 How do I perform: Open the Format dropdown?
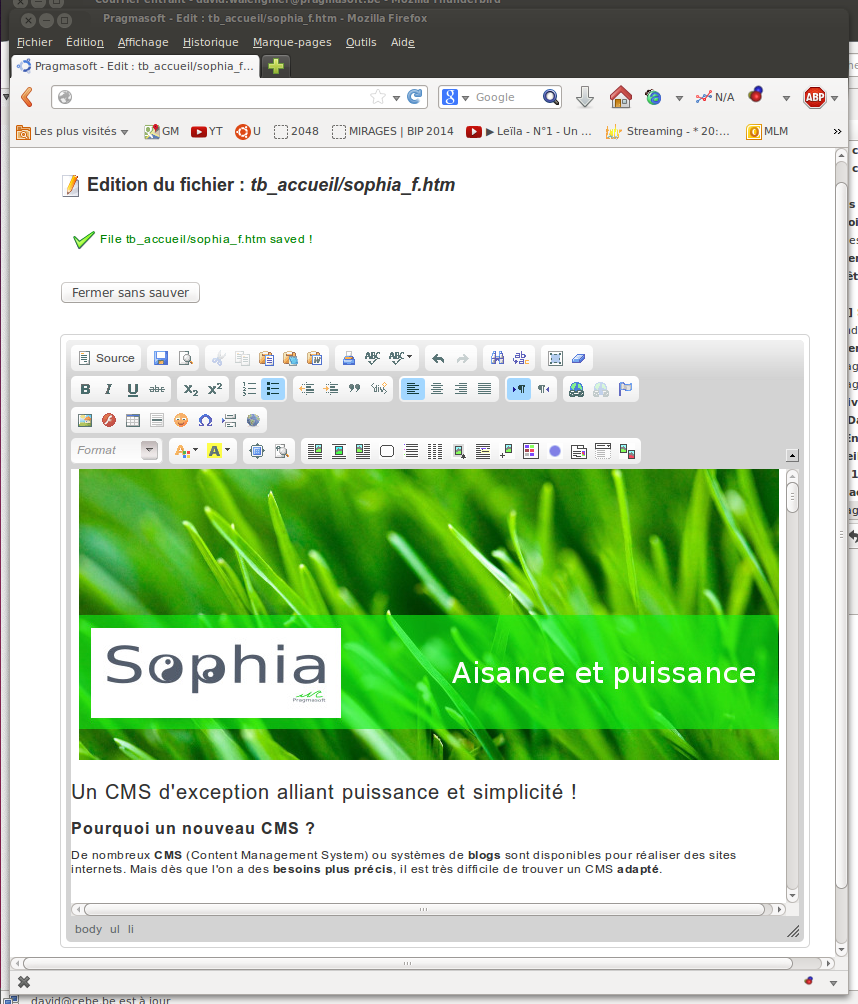(x=115, y=450)
